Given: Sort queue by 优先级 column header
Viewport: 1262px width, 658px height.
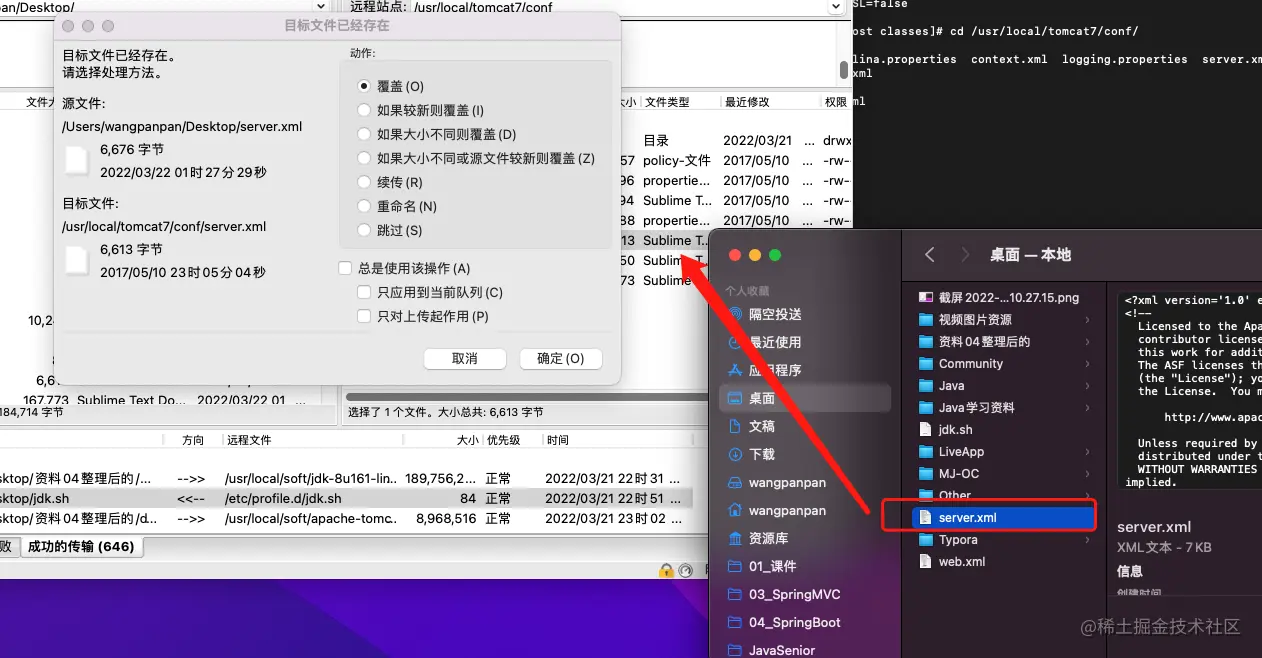Looking at the screenshot, I should click(512, 440).
